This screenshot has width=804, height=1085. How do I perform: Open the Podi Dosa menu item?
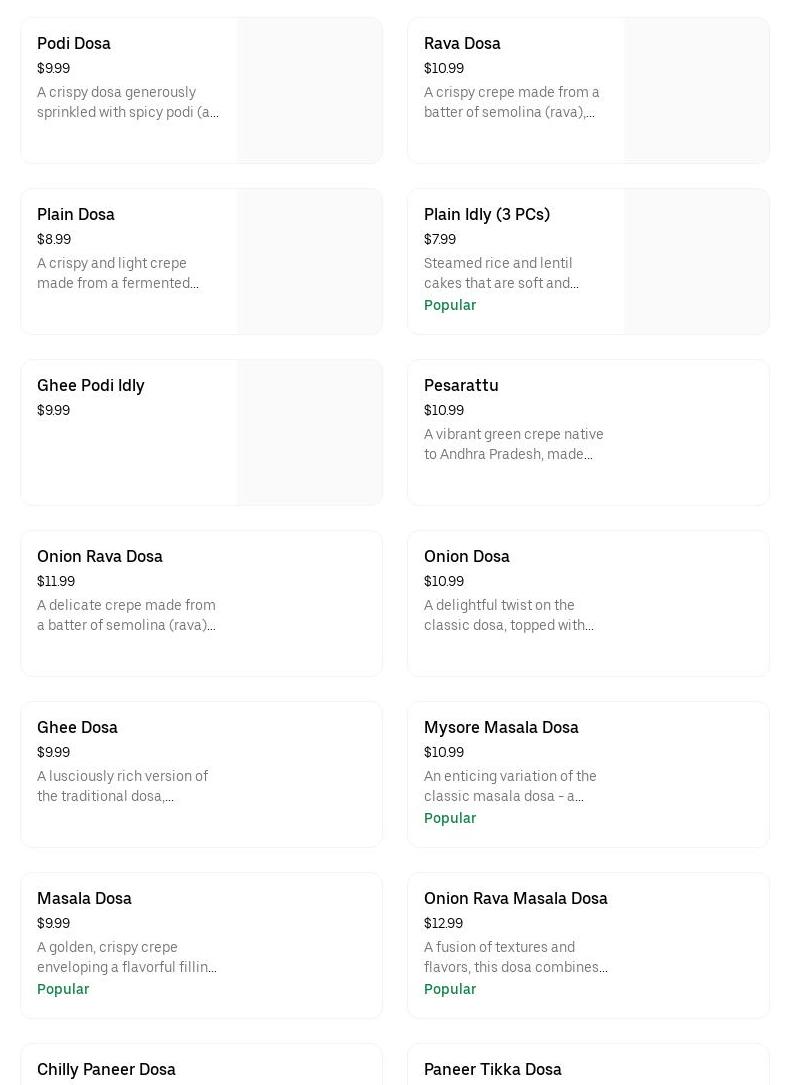(74, 43)
